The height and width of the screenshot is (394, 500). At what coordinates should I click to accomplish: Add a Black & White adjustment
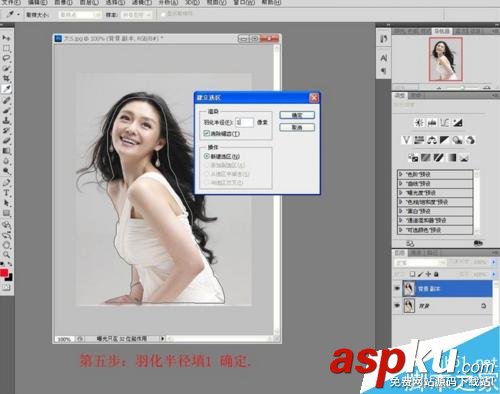(444, 140)
